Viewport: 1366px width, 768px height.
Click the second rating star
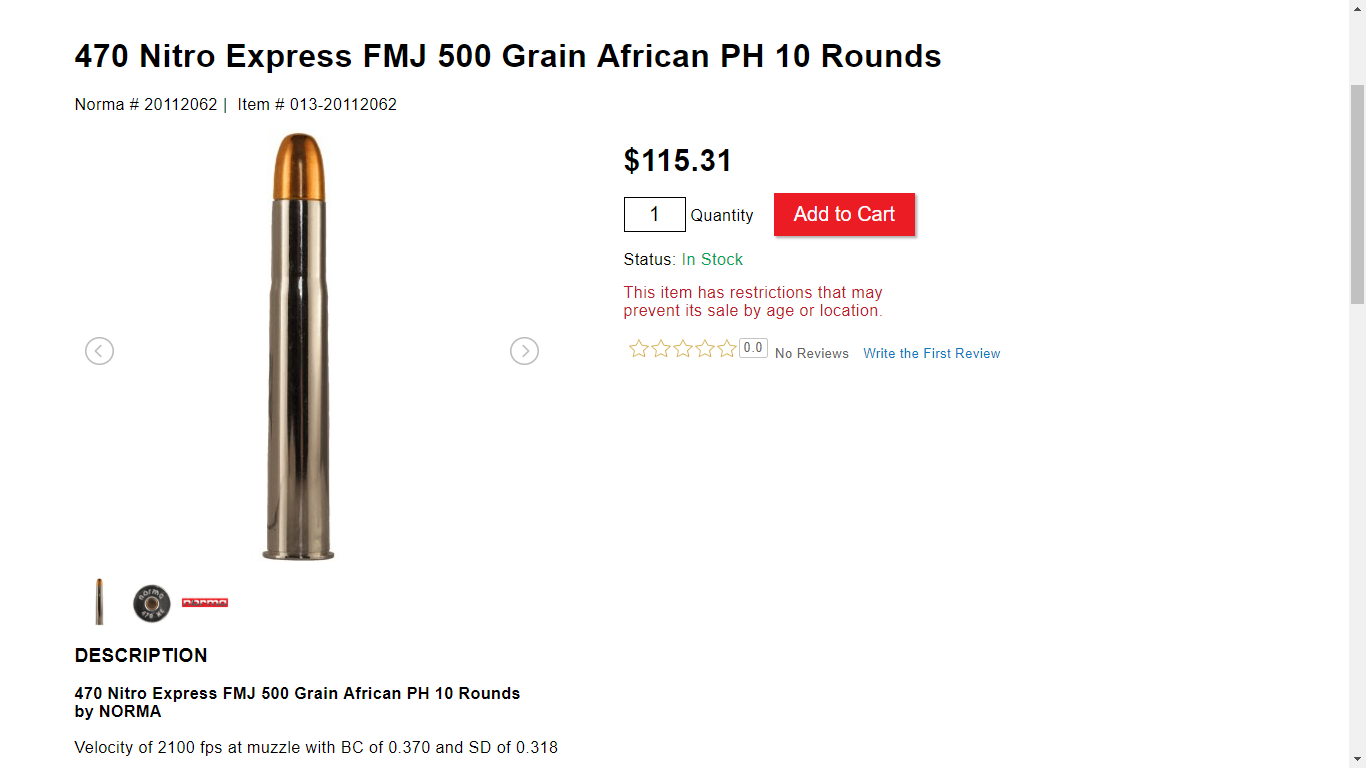tap(661, 349)
